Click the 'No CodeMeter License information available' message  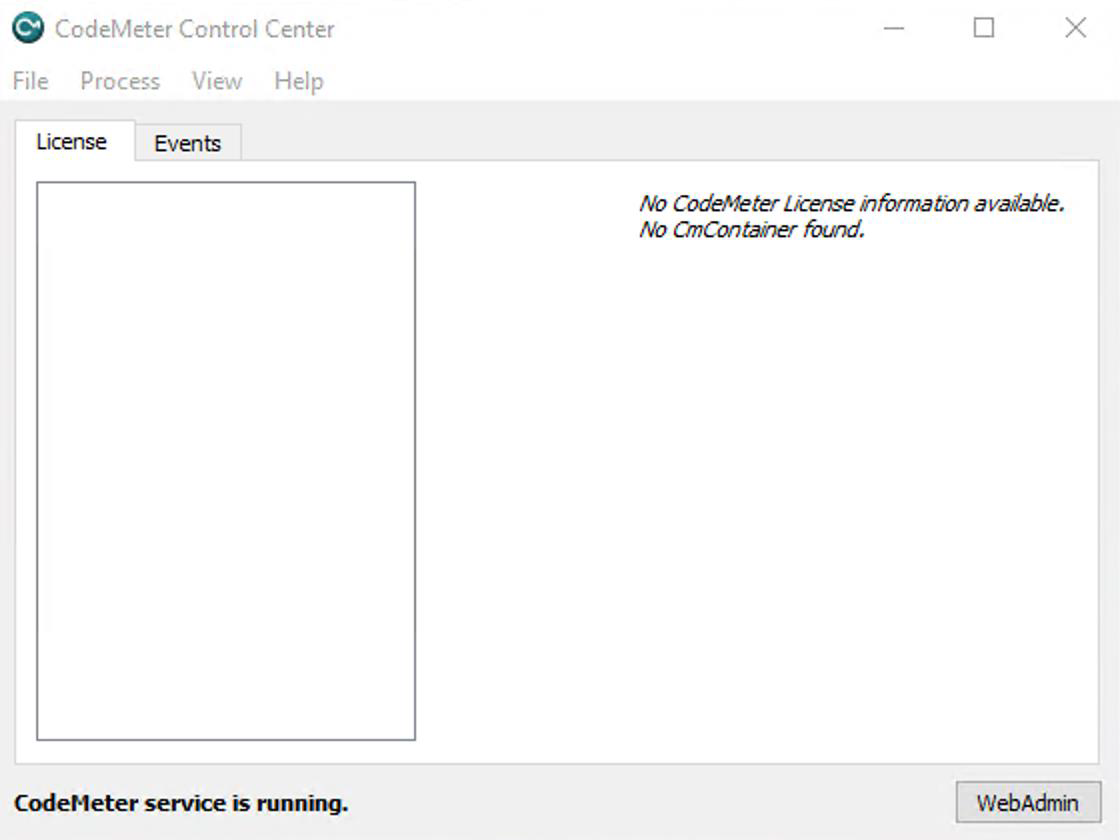tap(851, 204)
